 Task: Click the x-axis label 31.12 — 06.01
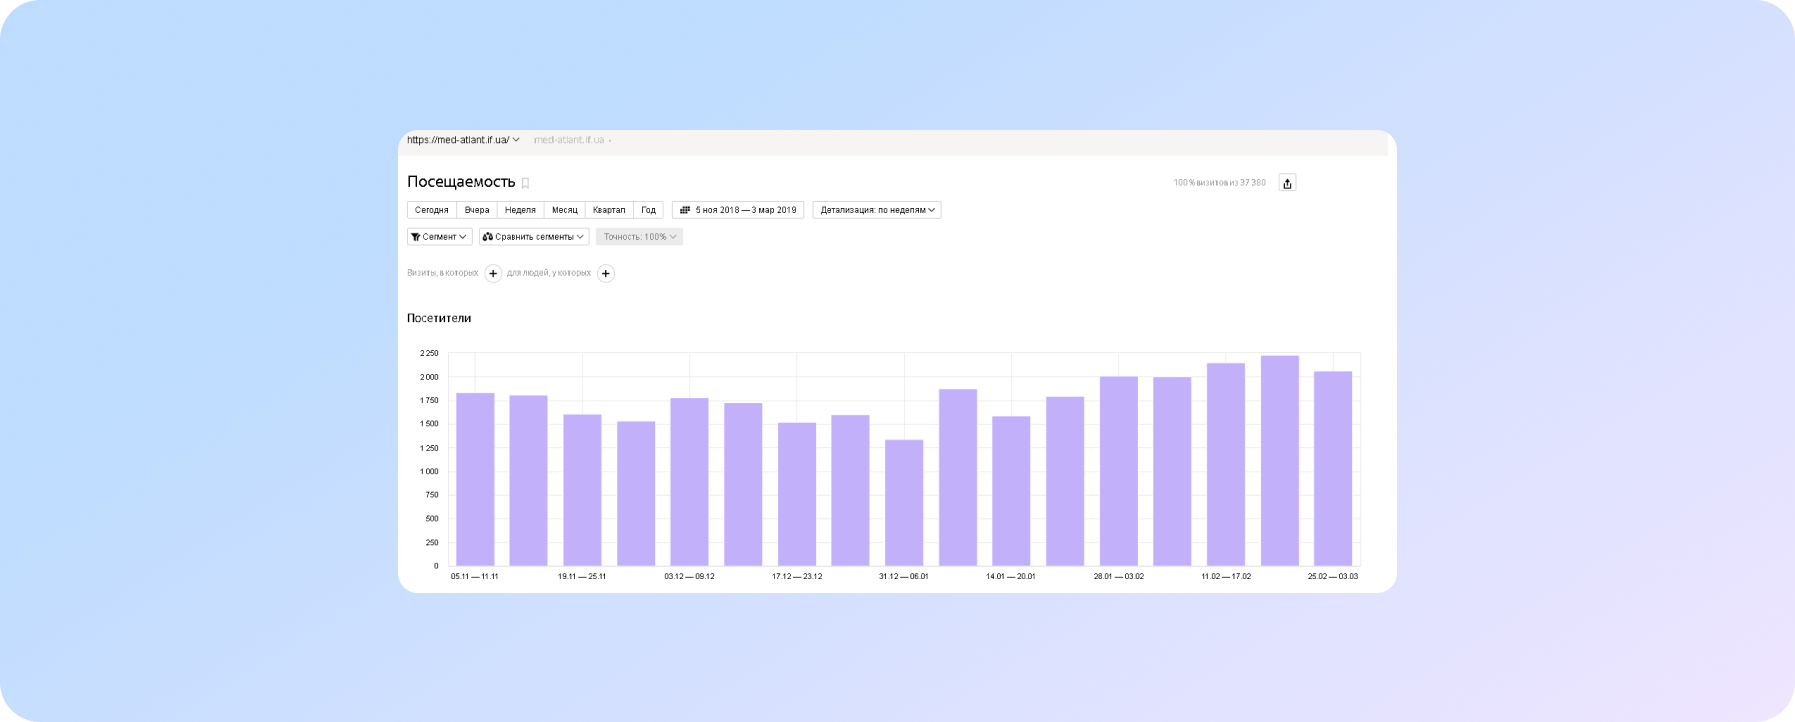[904, 577]
